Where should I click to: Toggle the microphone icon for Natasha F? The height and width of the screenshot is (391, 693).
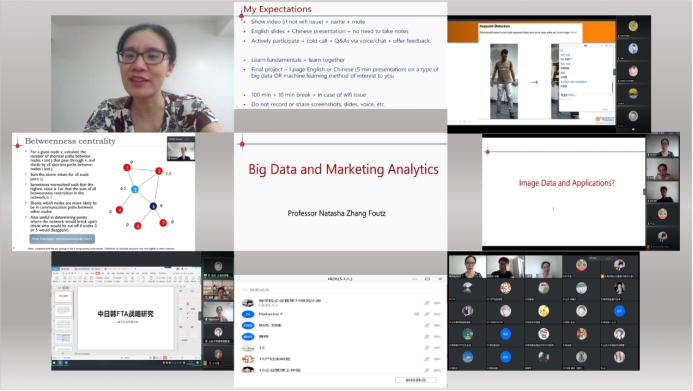coord(427,314)
